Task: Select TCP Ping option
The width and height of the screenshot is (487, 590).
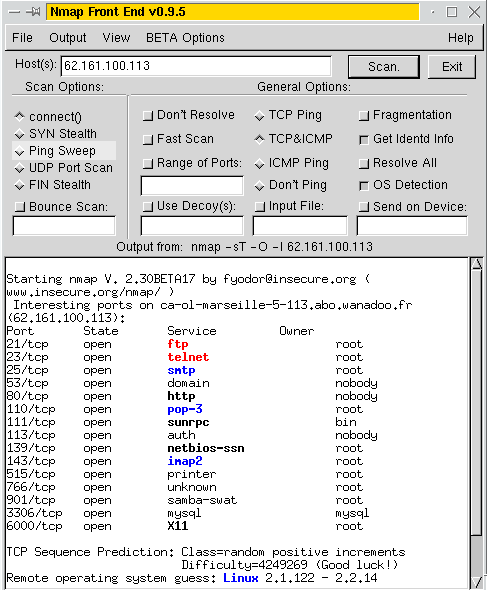Action: [x=259, y=116]
